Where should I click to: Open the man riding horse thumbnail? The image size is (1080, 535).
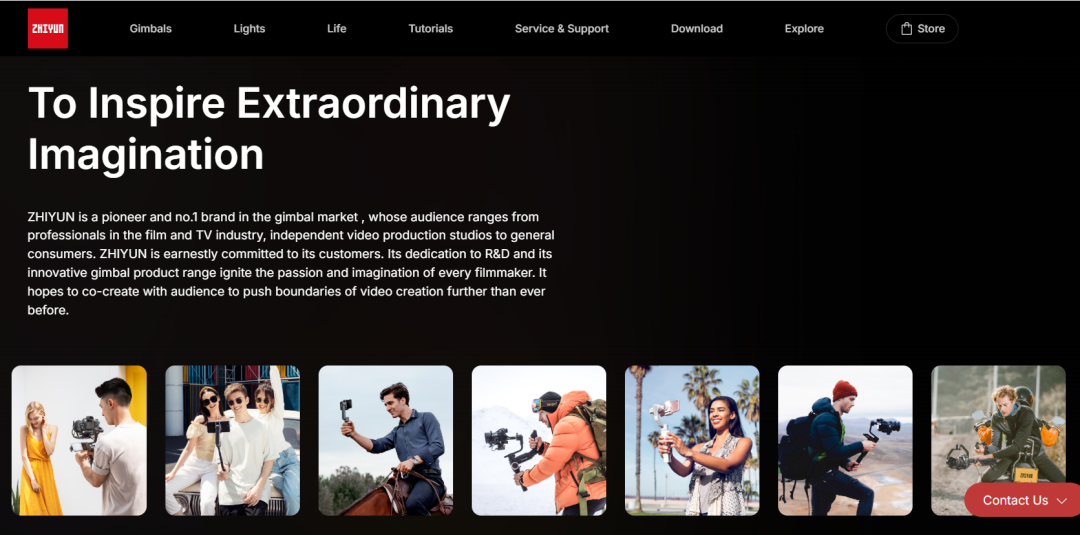coord(385,440)
